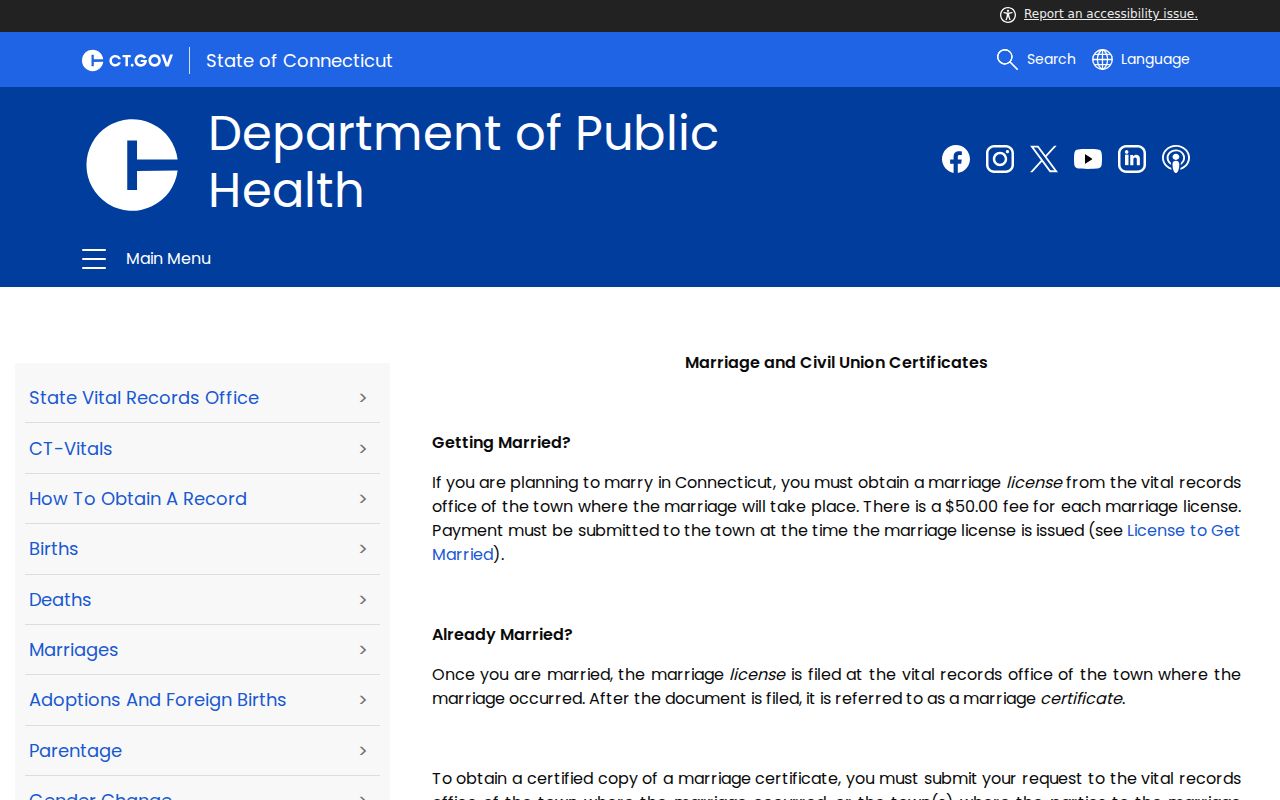Click the State of Connecticut header link
This screenshot has width=1280, height=800.
pyautogui.click(x=299, y=60)
